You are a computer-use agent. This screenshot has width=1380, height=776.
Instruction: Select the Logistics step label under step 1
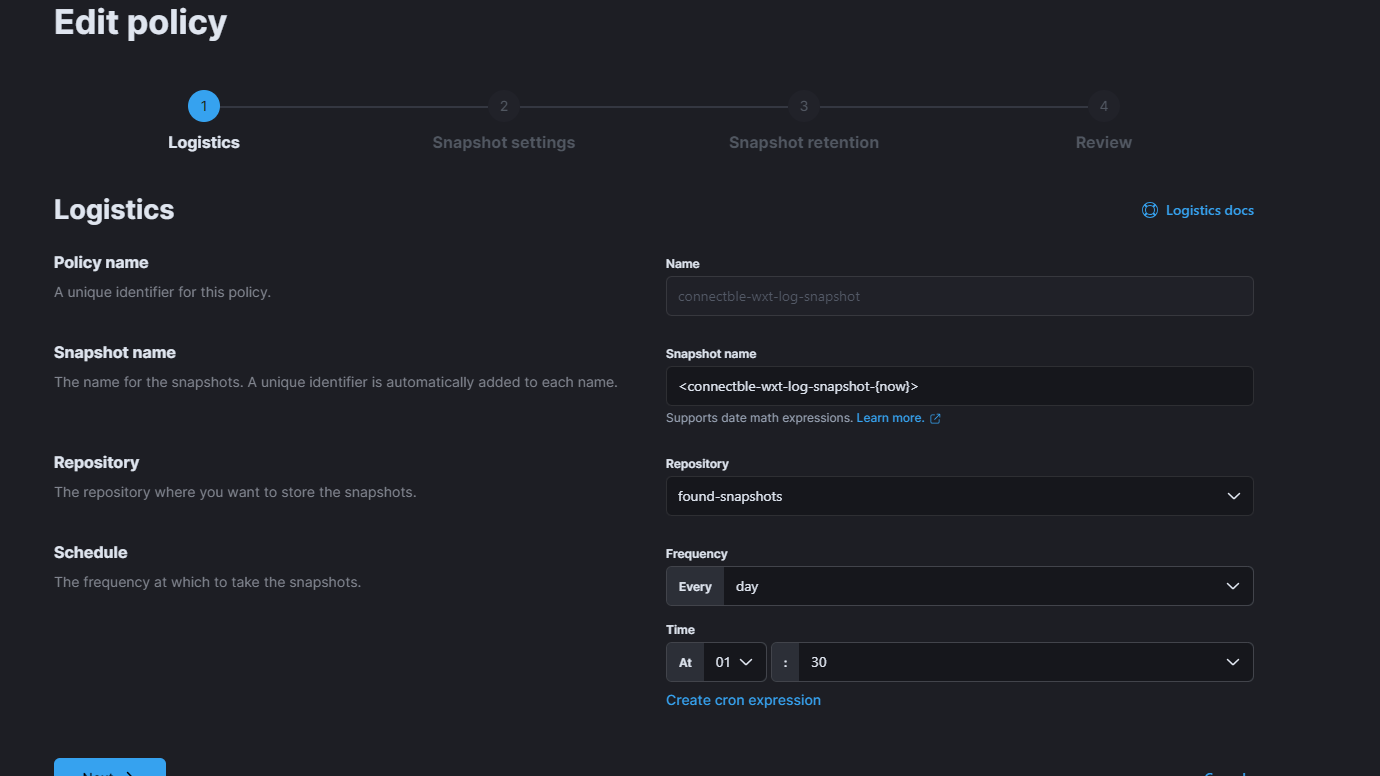click(x=204, y=142)
